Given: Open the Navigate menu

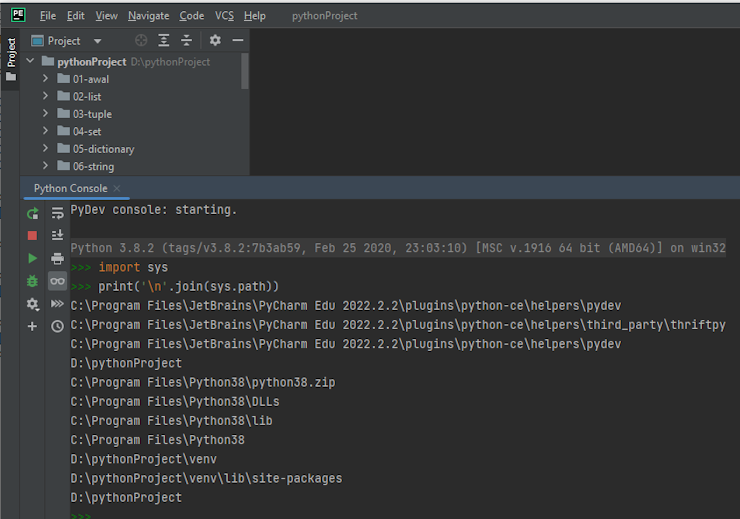Looking at the screenshot, I should pyautogui.click(x=148, y=16).
